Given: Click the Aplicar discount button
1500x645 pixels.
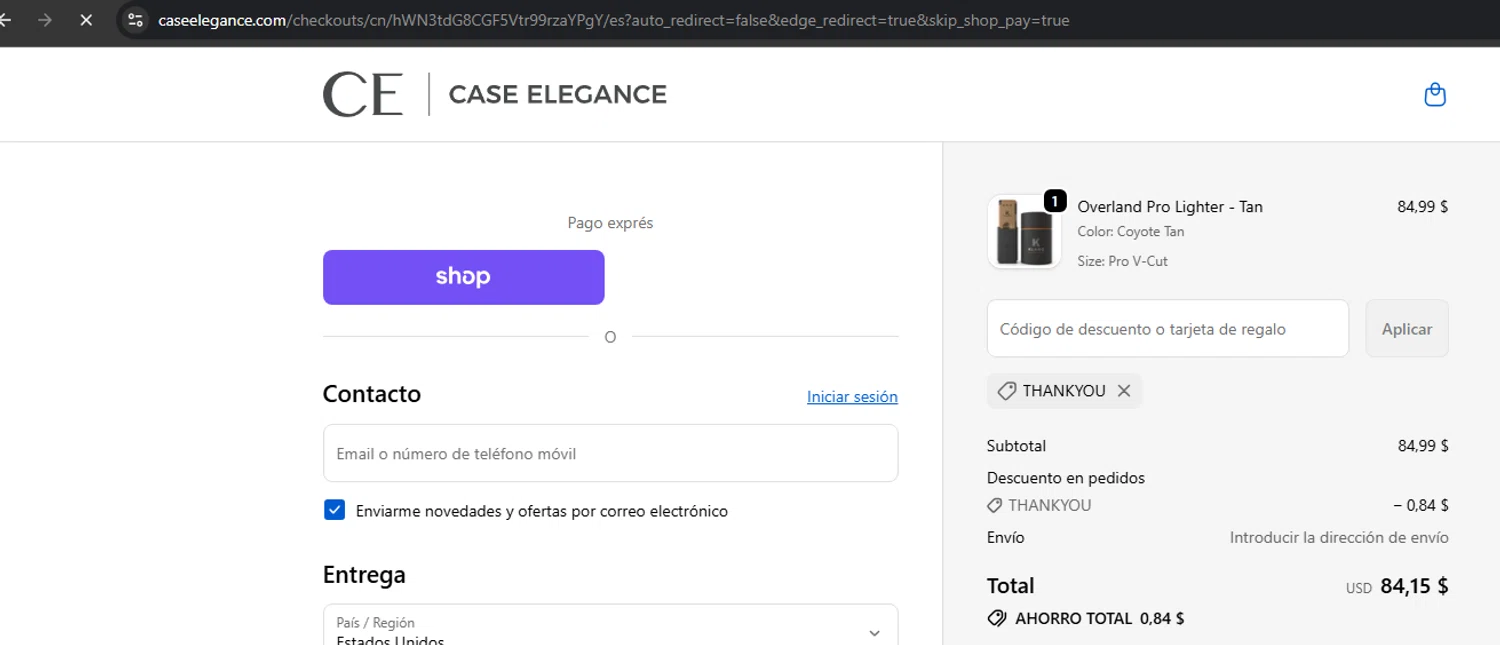Looking at the screenshot, I should click(1407, 328).
